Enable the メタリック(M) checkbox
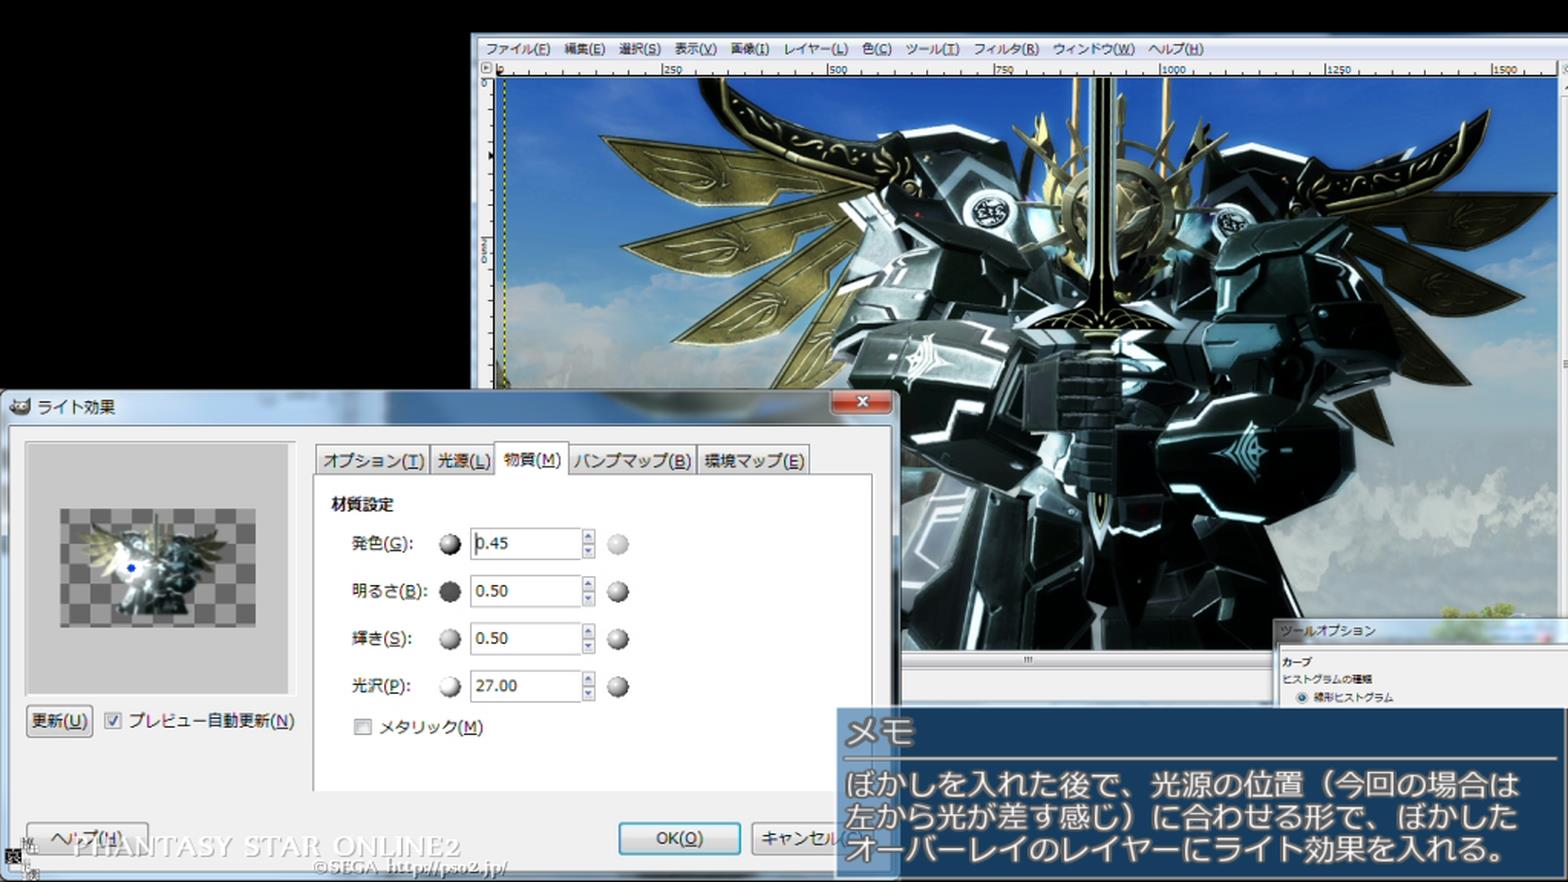The height and width of the screenshot is (882, 1568). tap(363, 727)
